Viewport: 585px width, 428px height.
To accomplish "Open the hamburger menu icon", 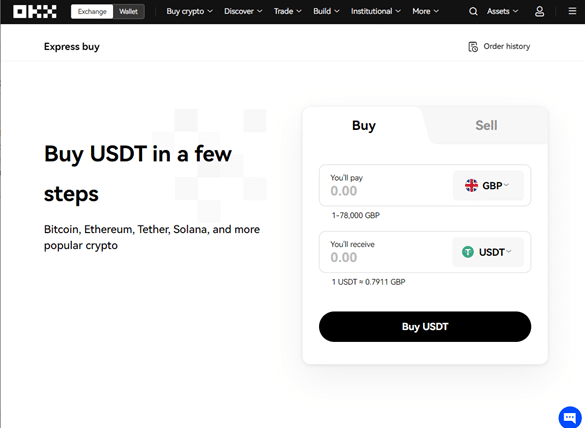I will point(572,11).
